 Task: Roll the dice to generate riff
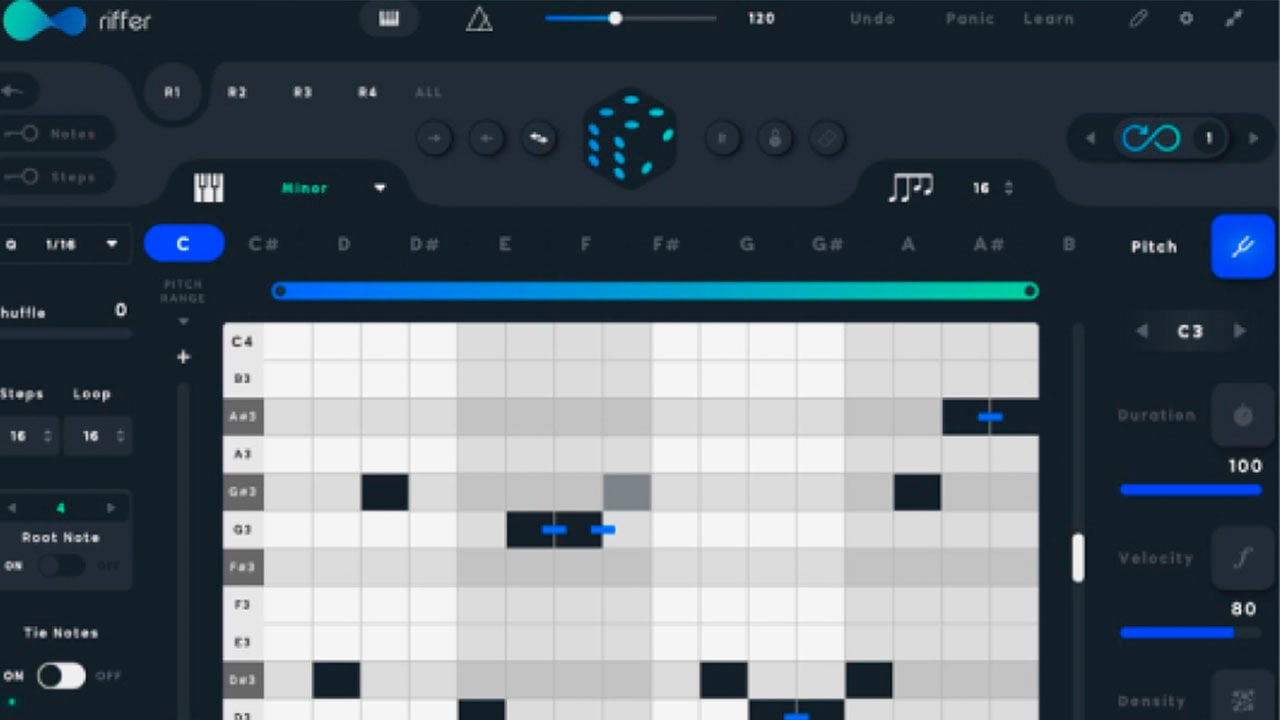coord(630,138)
